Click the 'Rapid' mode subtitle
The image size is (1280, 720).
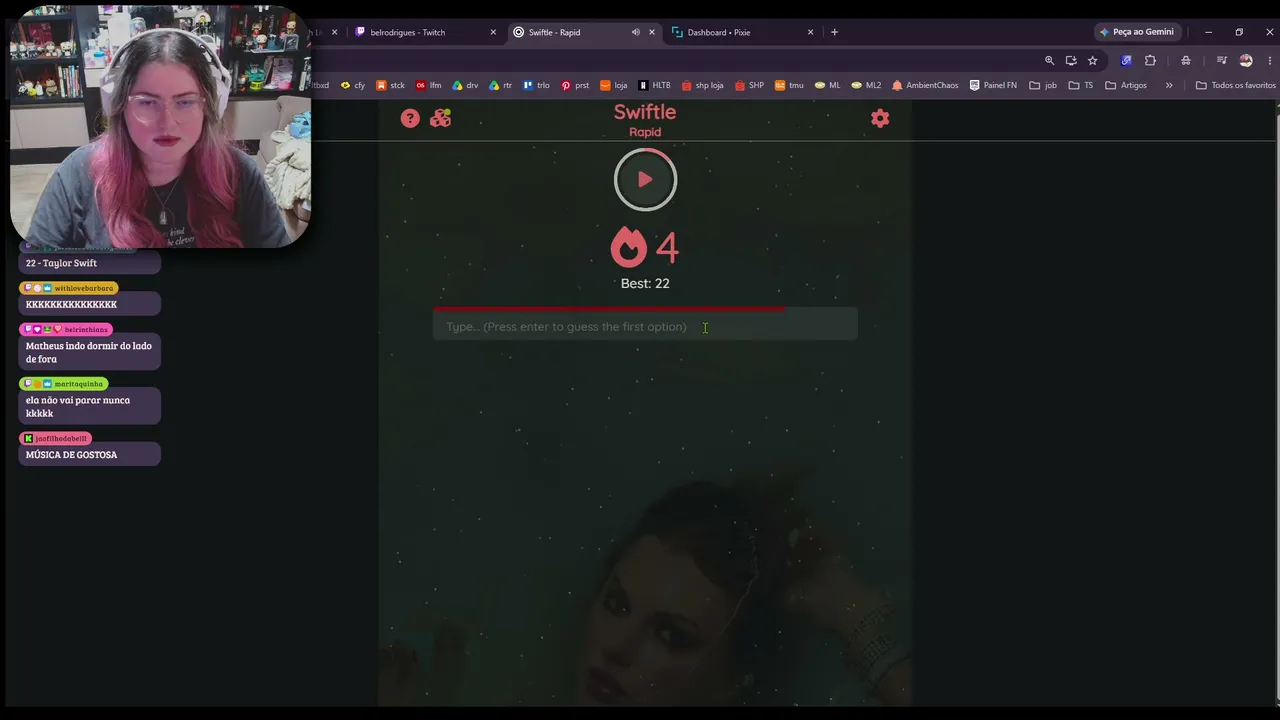(645, 132)
